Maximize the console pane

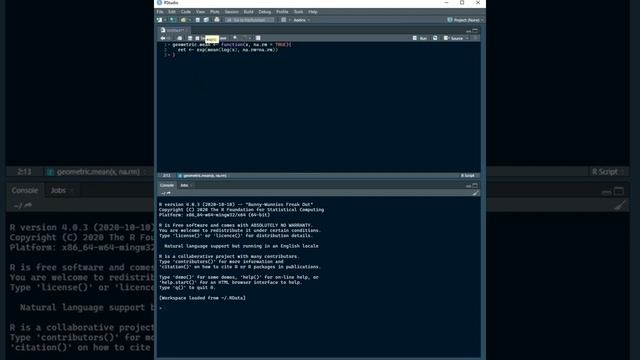tap(475, 186)
